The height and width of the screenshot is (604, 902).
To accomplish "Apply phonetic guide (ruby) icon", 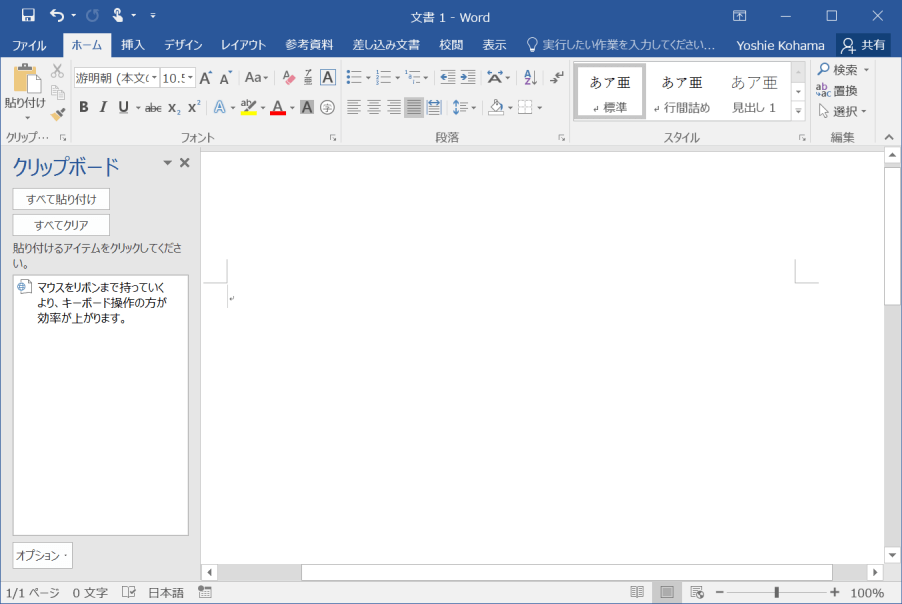I will pos(308,78).
